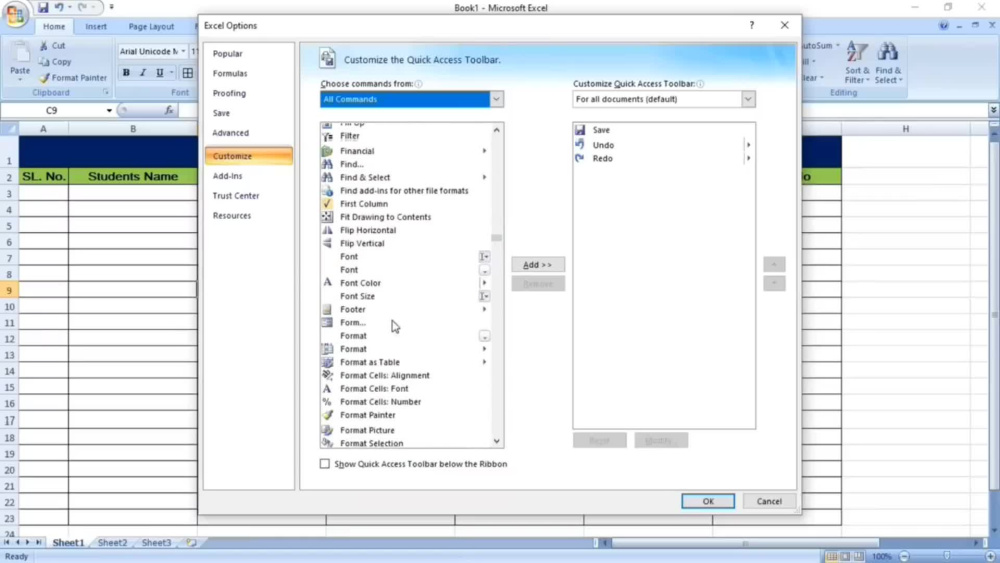Click the Format Picture icon

(327, 430)
